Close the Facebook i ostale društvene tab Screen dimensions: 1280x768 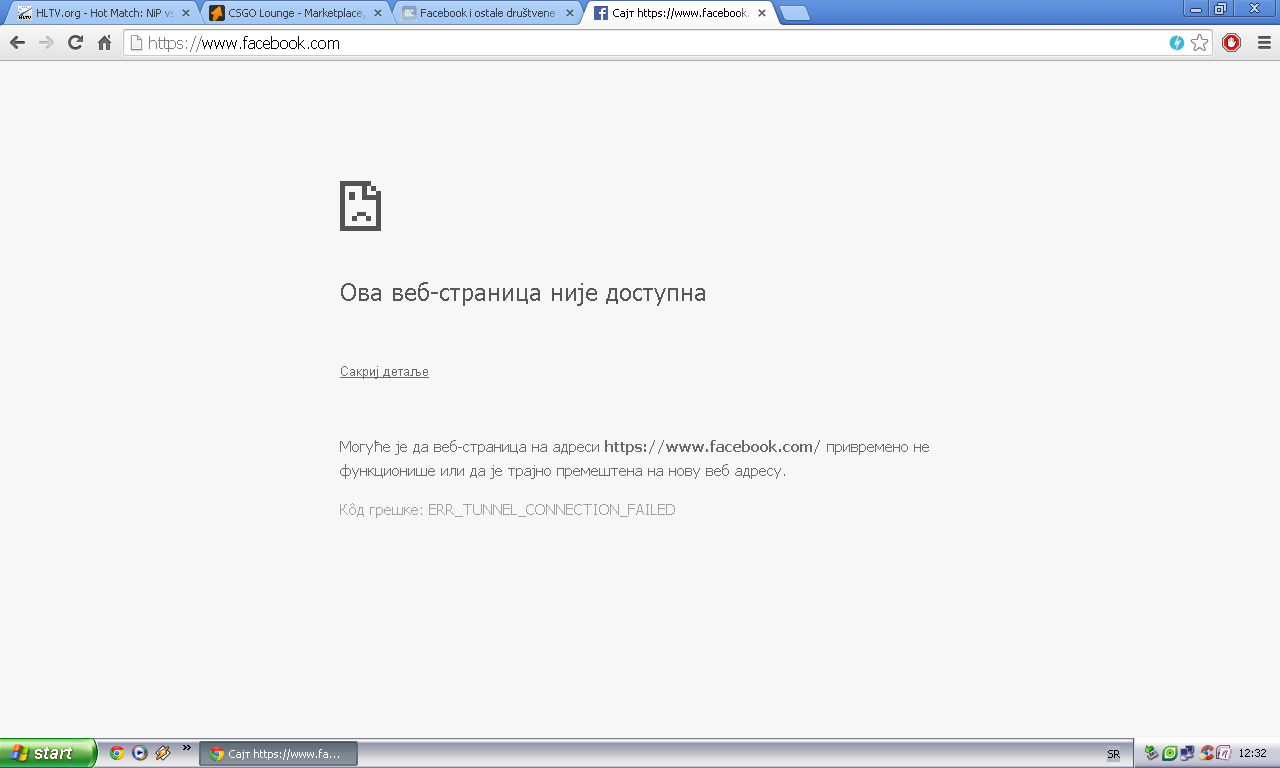coord(570,14)
